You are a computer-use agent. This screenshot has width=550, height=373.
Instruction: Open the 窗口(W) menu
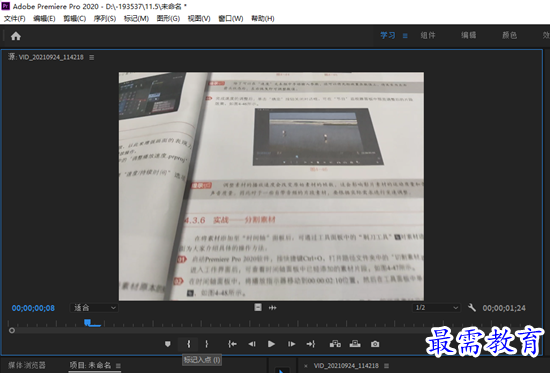(230, 19)
